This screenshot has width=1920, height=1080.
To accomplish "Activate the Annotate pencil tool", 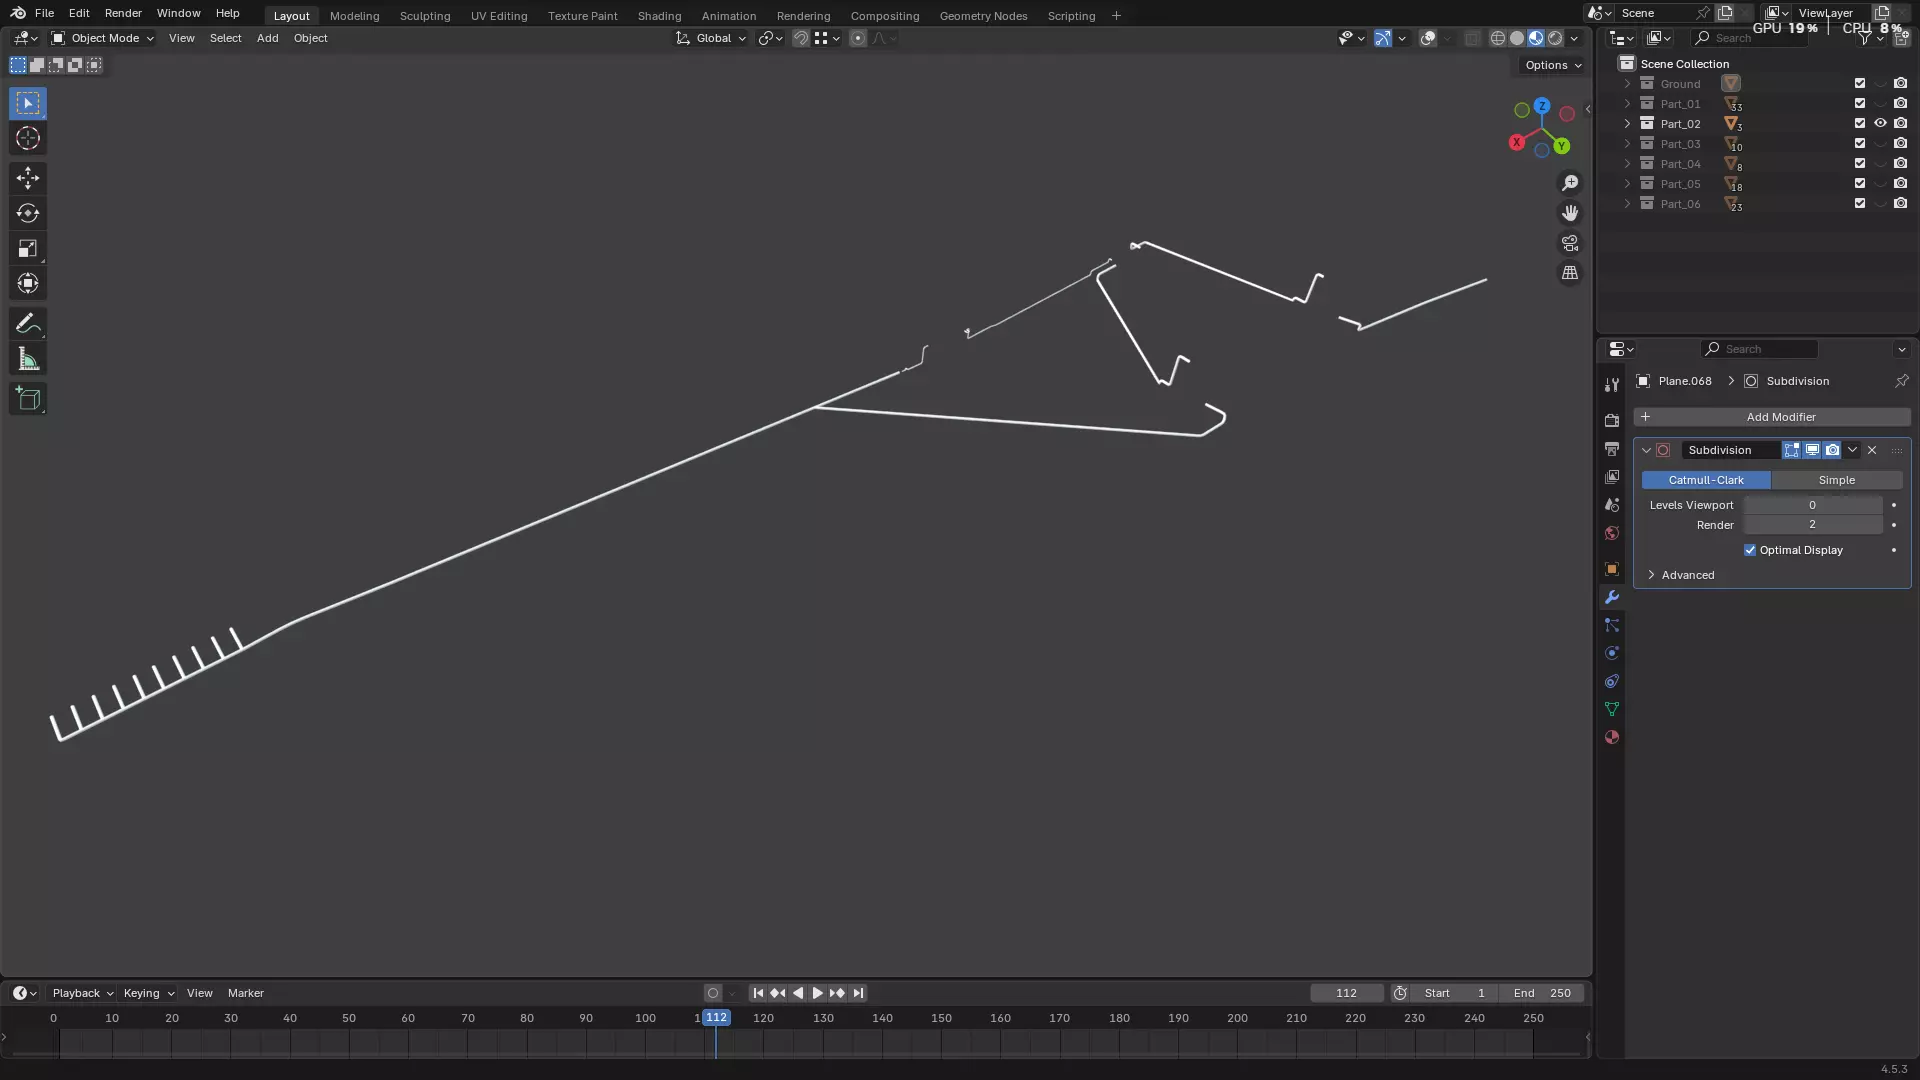I will 28,323.
